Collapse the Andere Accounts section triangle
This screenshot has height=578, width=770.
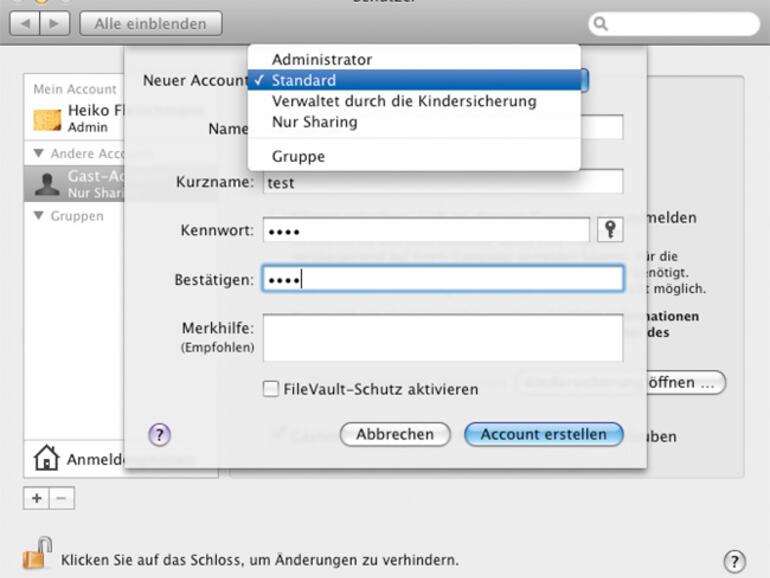coord(39,153)
